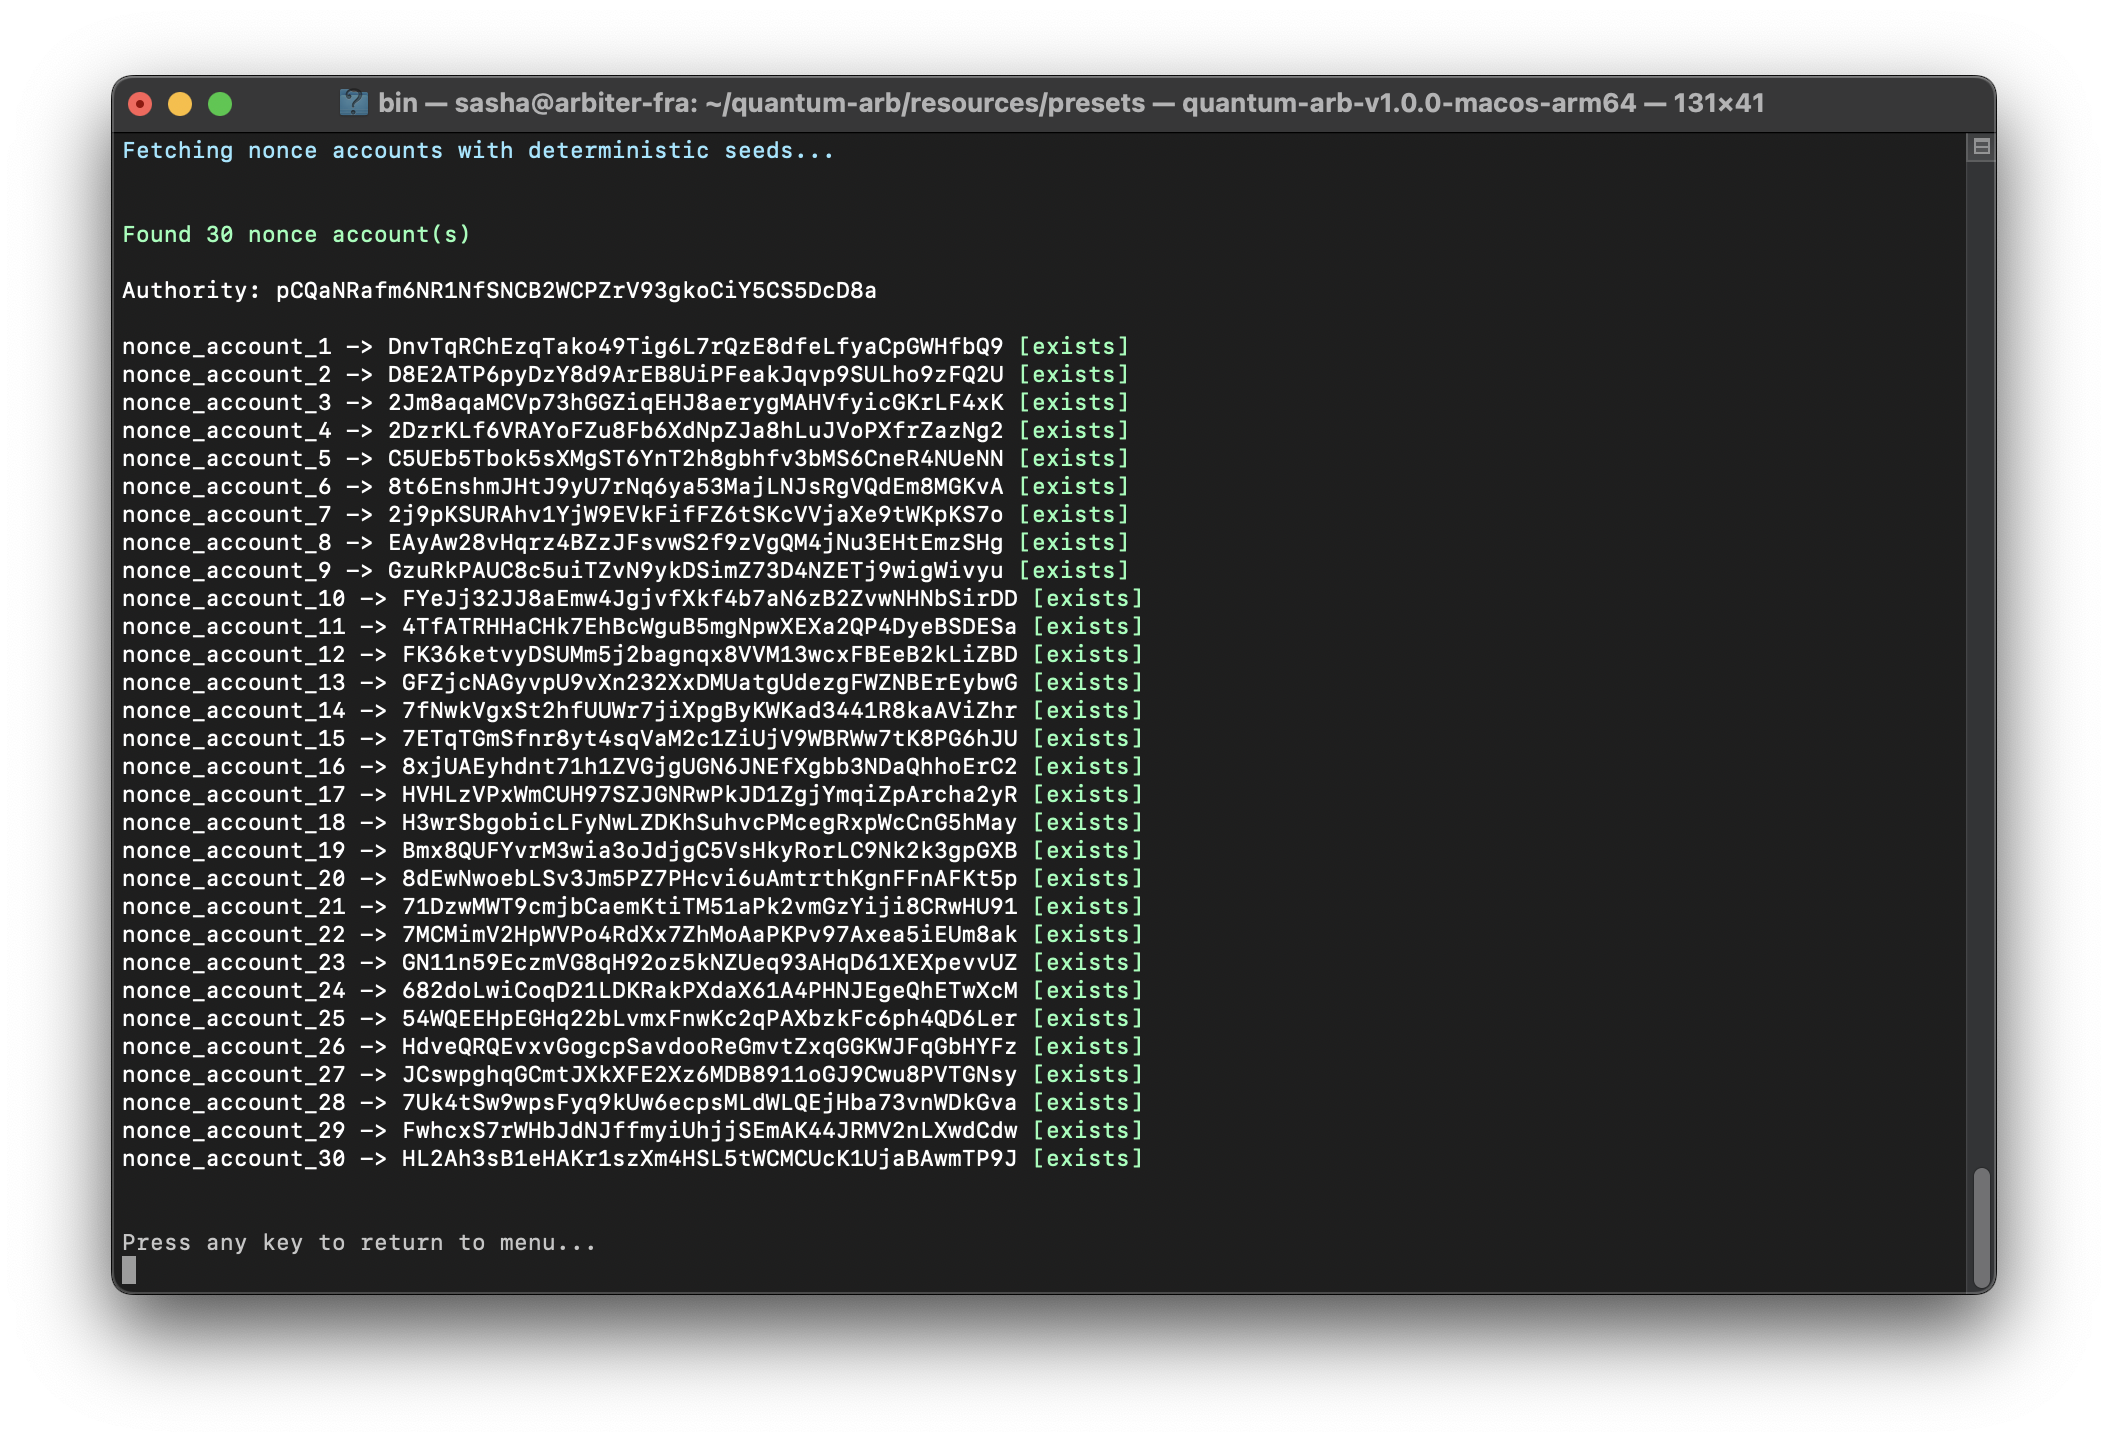This screenshot has height=1442, width=2108.
Task: Click the "Press any key to return" prompt
Action: tap(359, 1243)
